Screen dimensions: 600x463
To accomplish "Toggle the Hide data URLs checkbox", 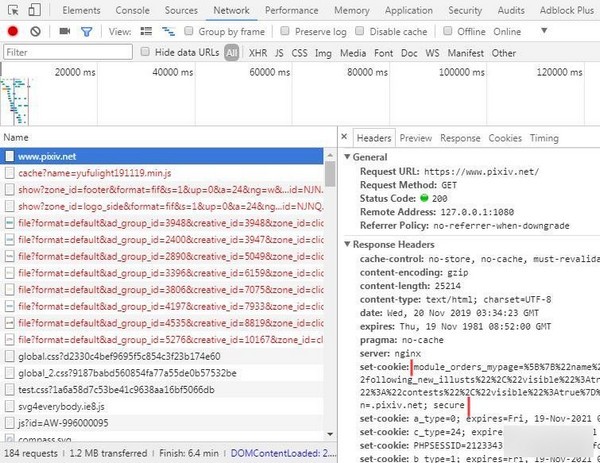I will (x=146, y=52).
